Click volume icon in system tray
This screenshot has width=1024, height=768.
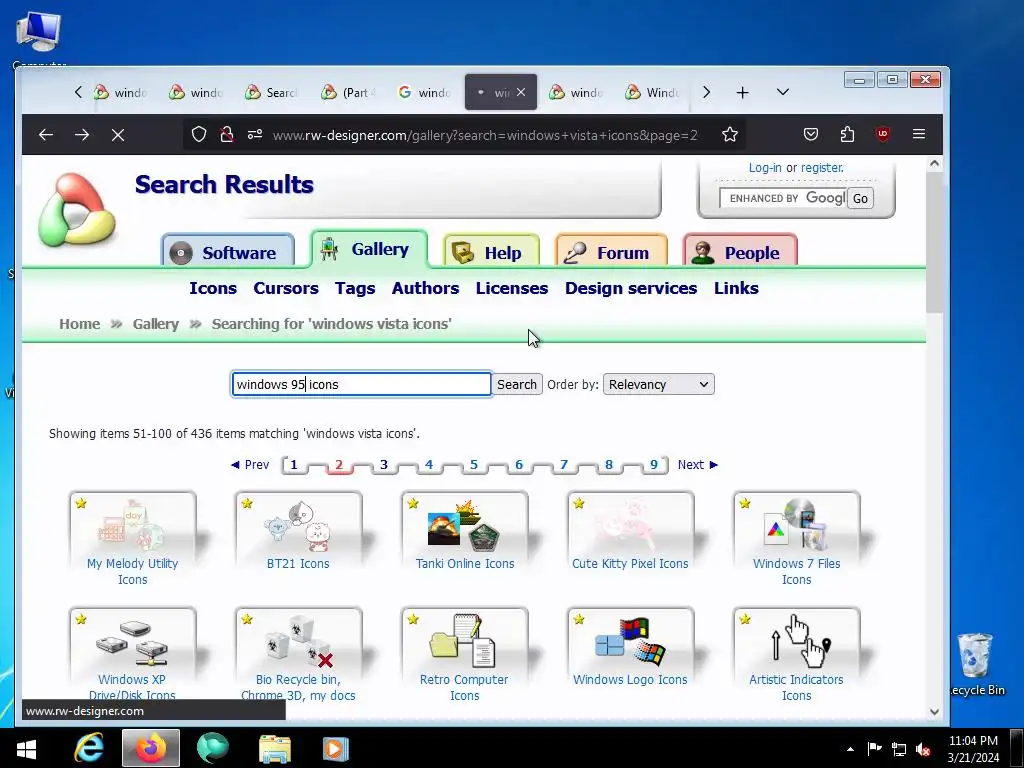tap(923, 749)
